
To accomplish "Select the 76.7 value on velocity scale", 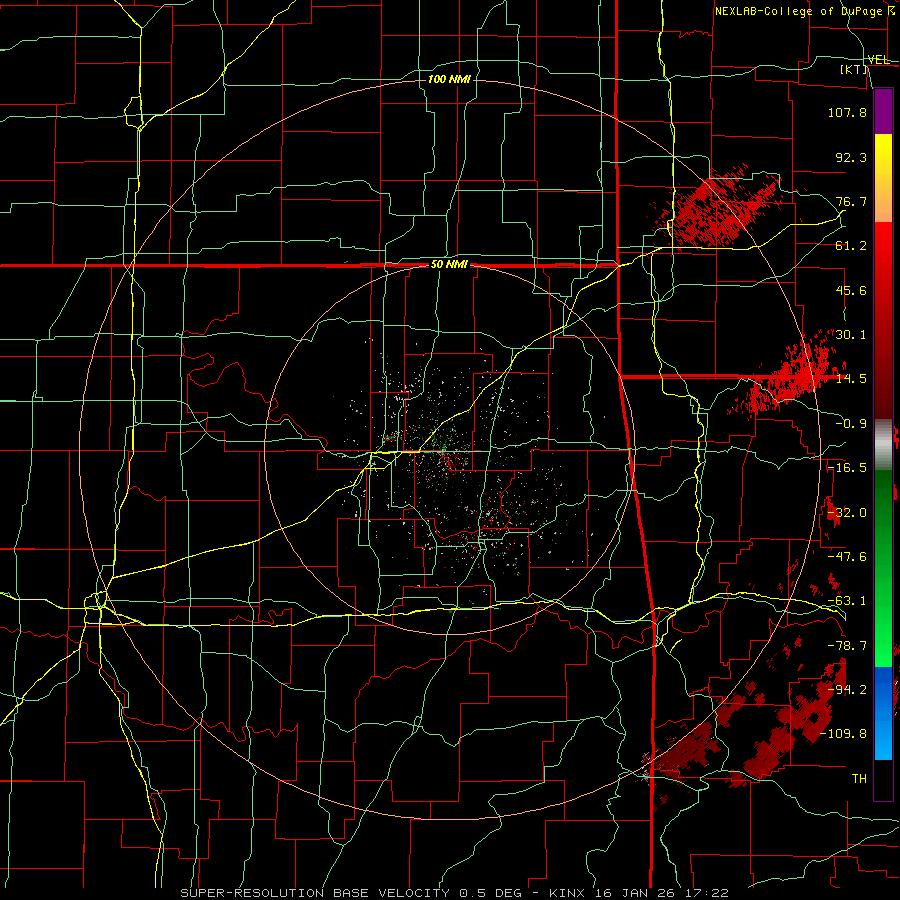I will (851, 201).
